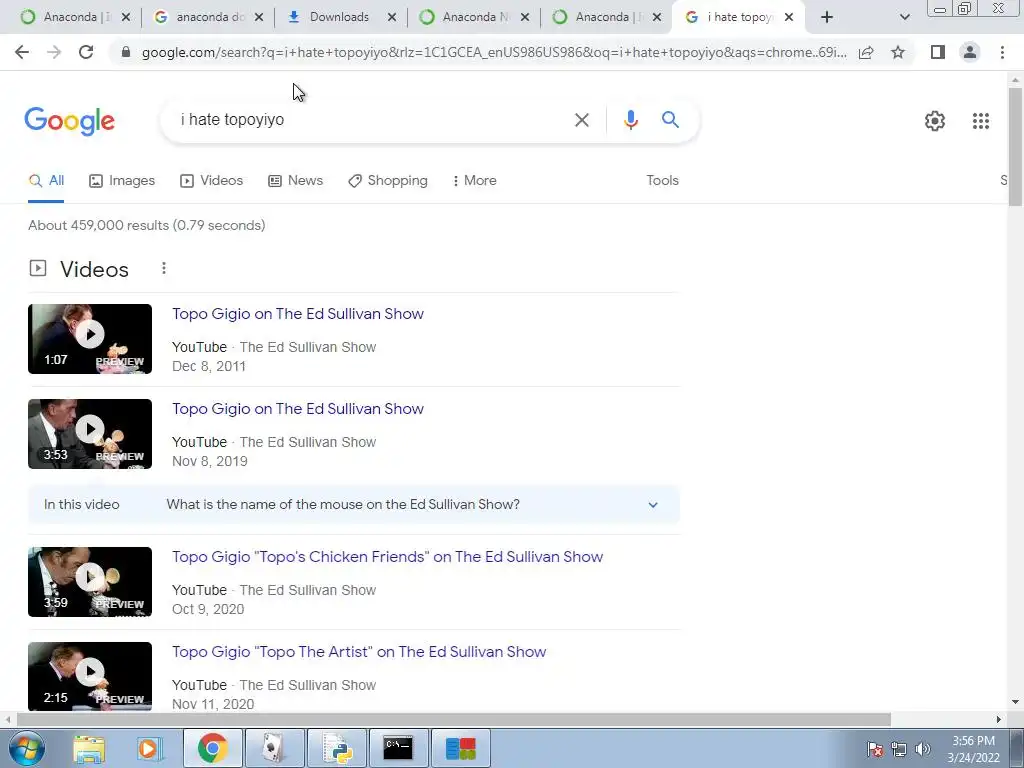This screenshot has height=768, width=1024.
Task: Share this page using the share icon
Action: pos(866,52)
